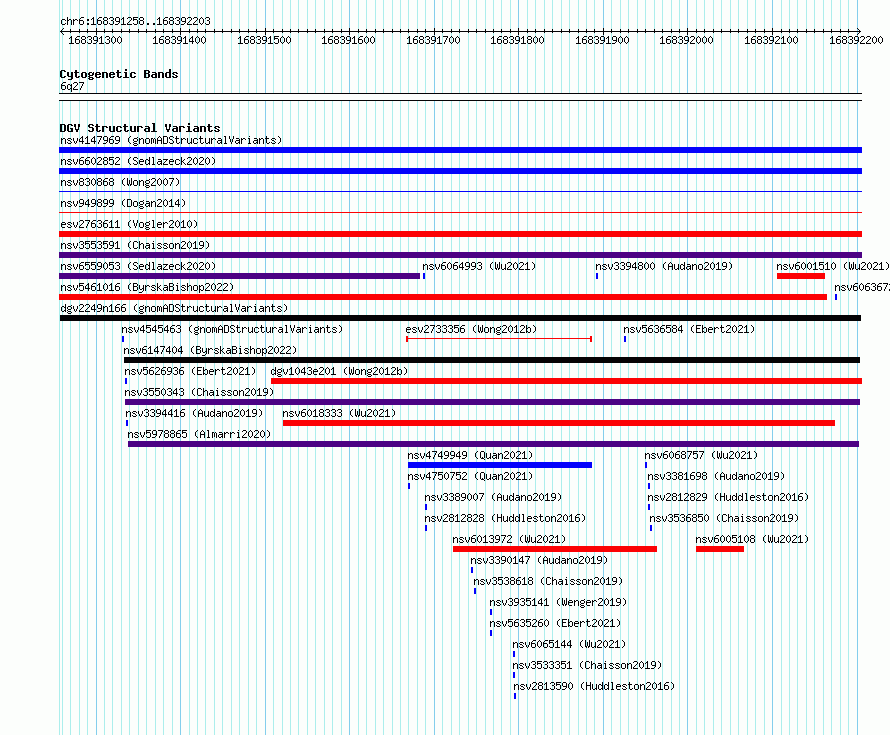
Task: Click the red nsv6005108 (Wu2021) bar
Action: [720, 549]
